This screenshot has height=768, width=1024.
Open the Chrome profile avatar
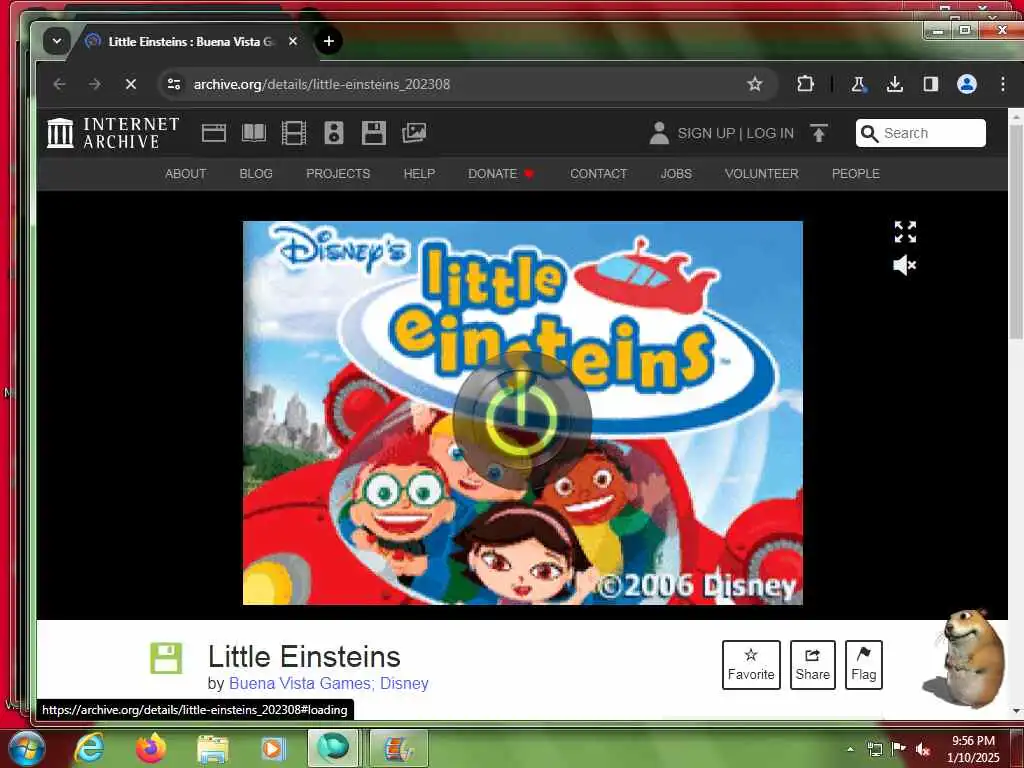967,84
